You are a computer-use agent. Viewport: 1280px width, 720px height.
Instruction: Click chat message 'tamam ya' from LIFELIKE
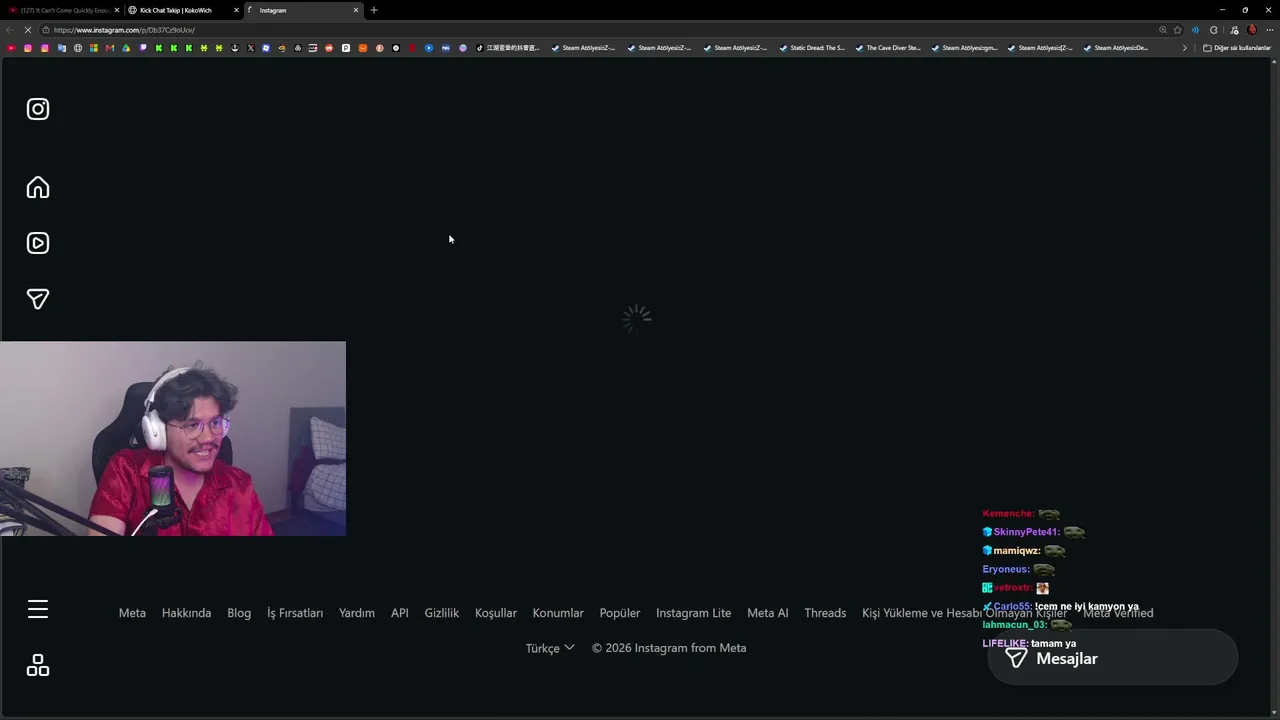click(x=1053, y=644)
